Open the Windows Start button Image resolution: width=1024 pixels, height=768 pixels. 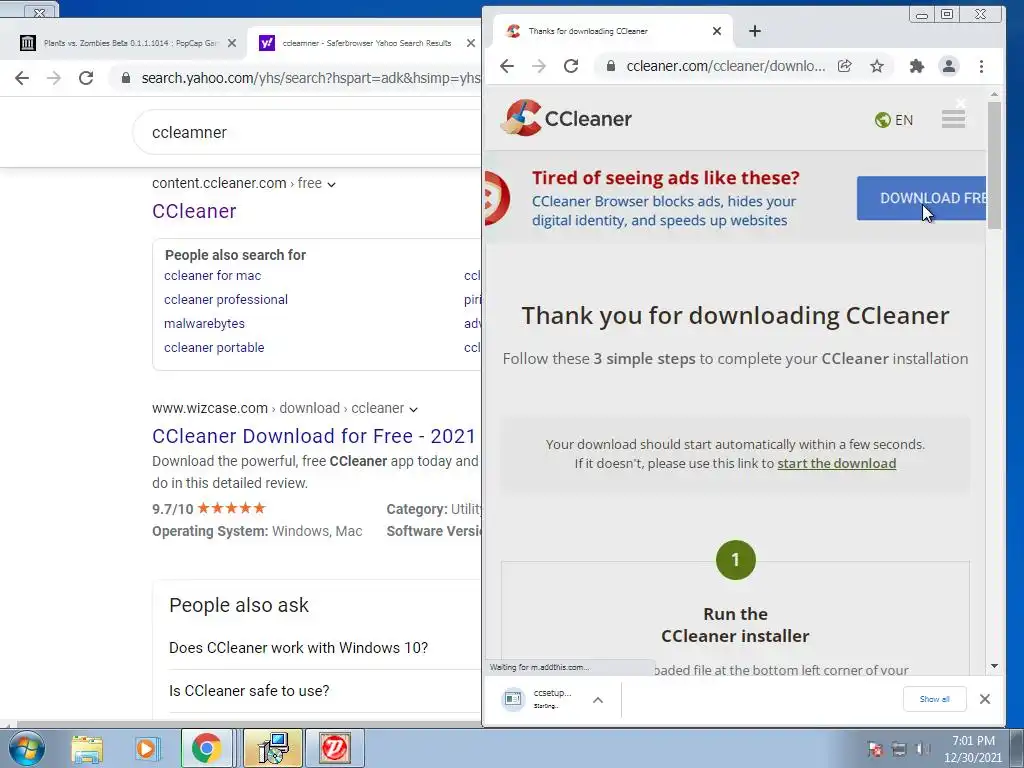click(27, 748)
